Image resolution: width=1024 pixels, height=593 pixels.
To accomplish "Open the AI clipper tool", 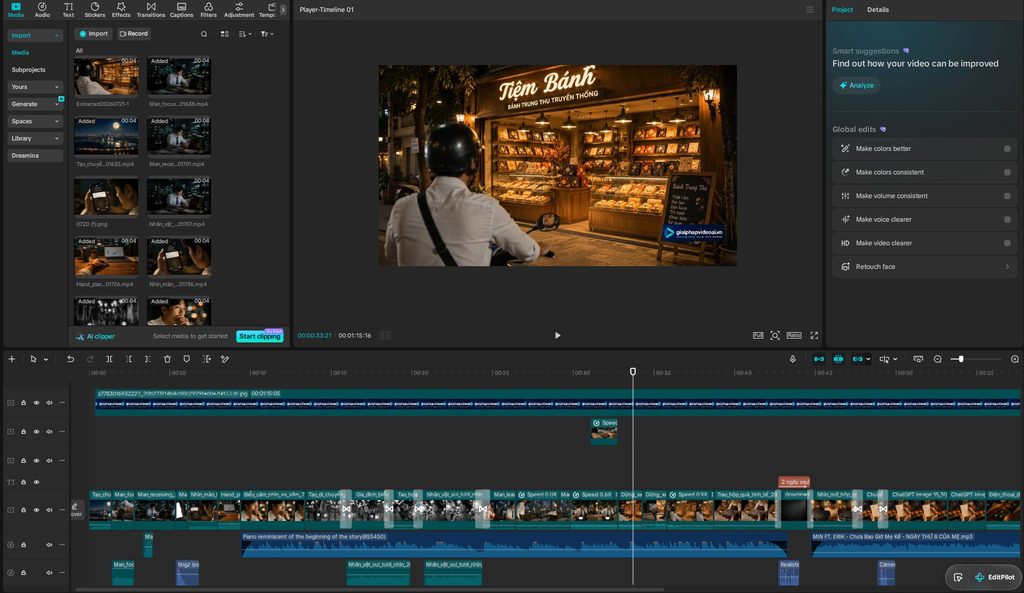I will (95, 336).
